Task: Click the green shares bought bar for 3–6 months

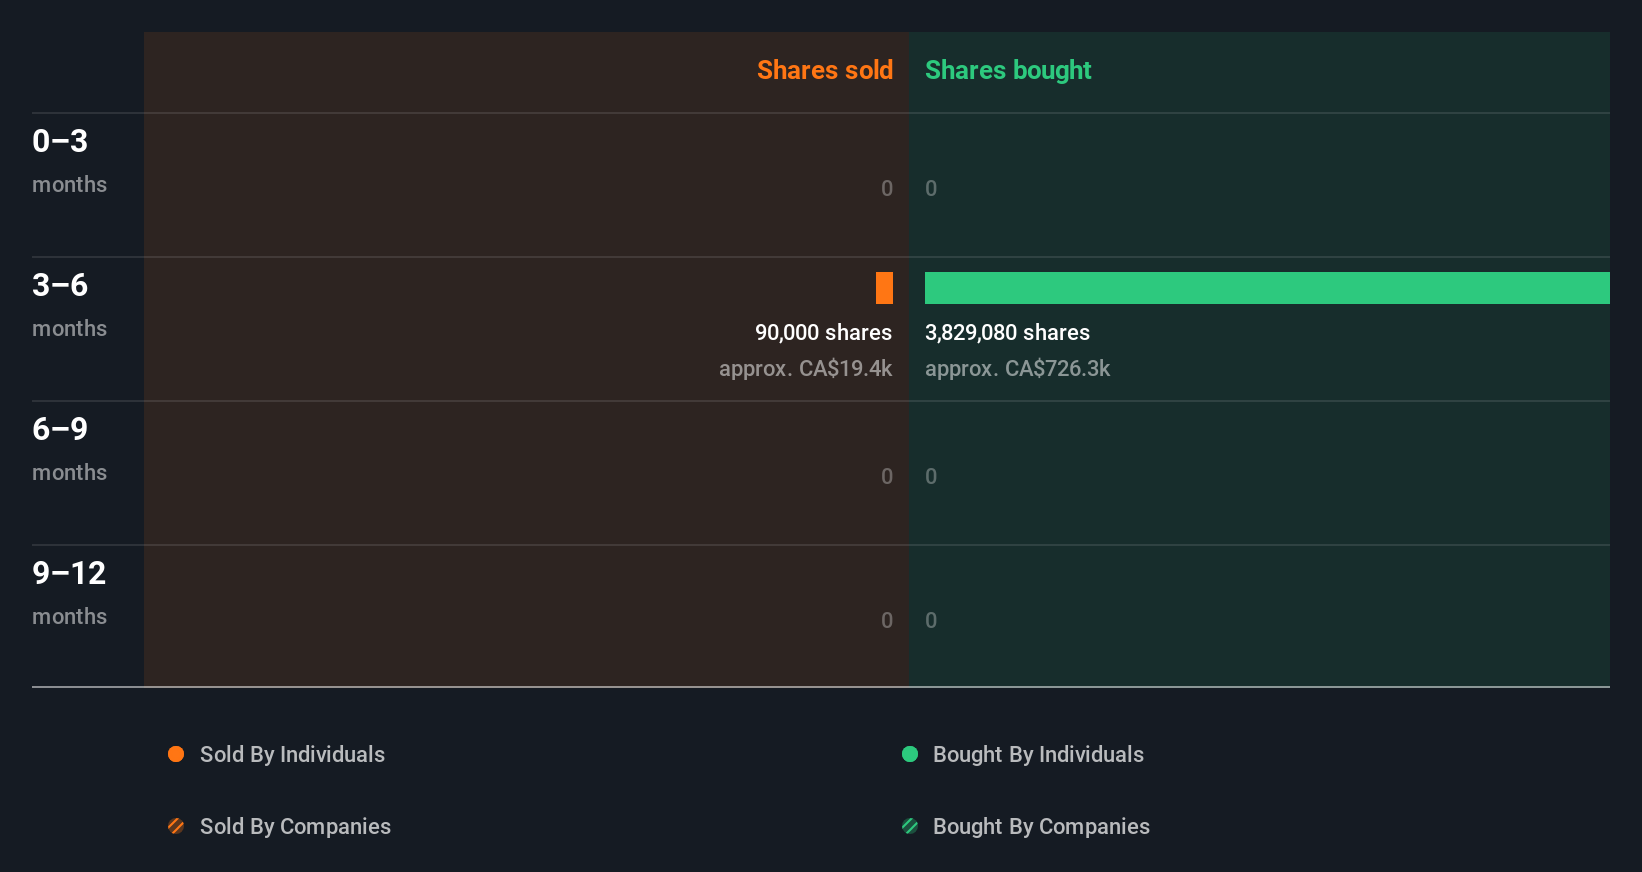Action: click(1267, 288)
